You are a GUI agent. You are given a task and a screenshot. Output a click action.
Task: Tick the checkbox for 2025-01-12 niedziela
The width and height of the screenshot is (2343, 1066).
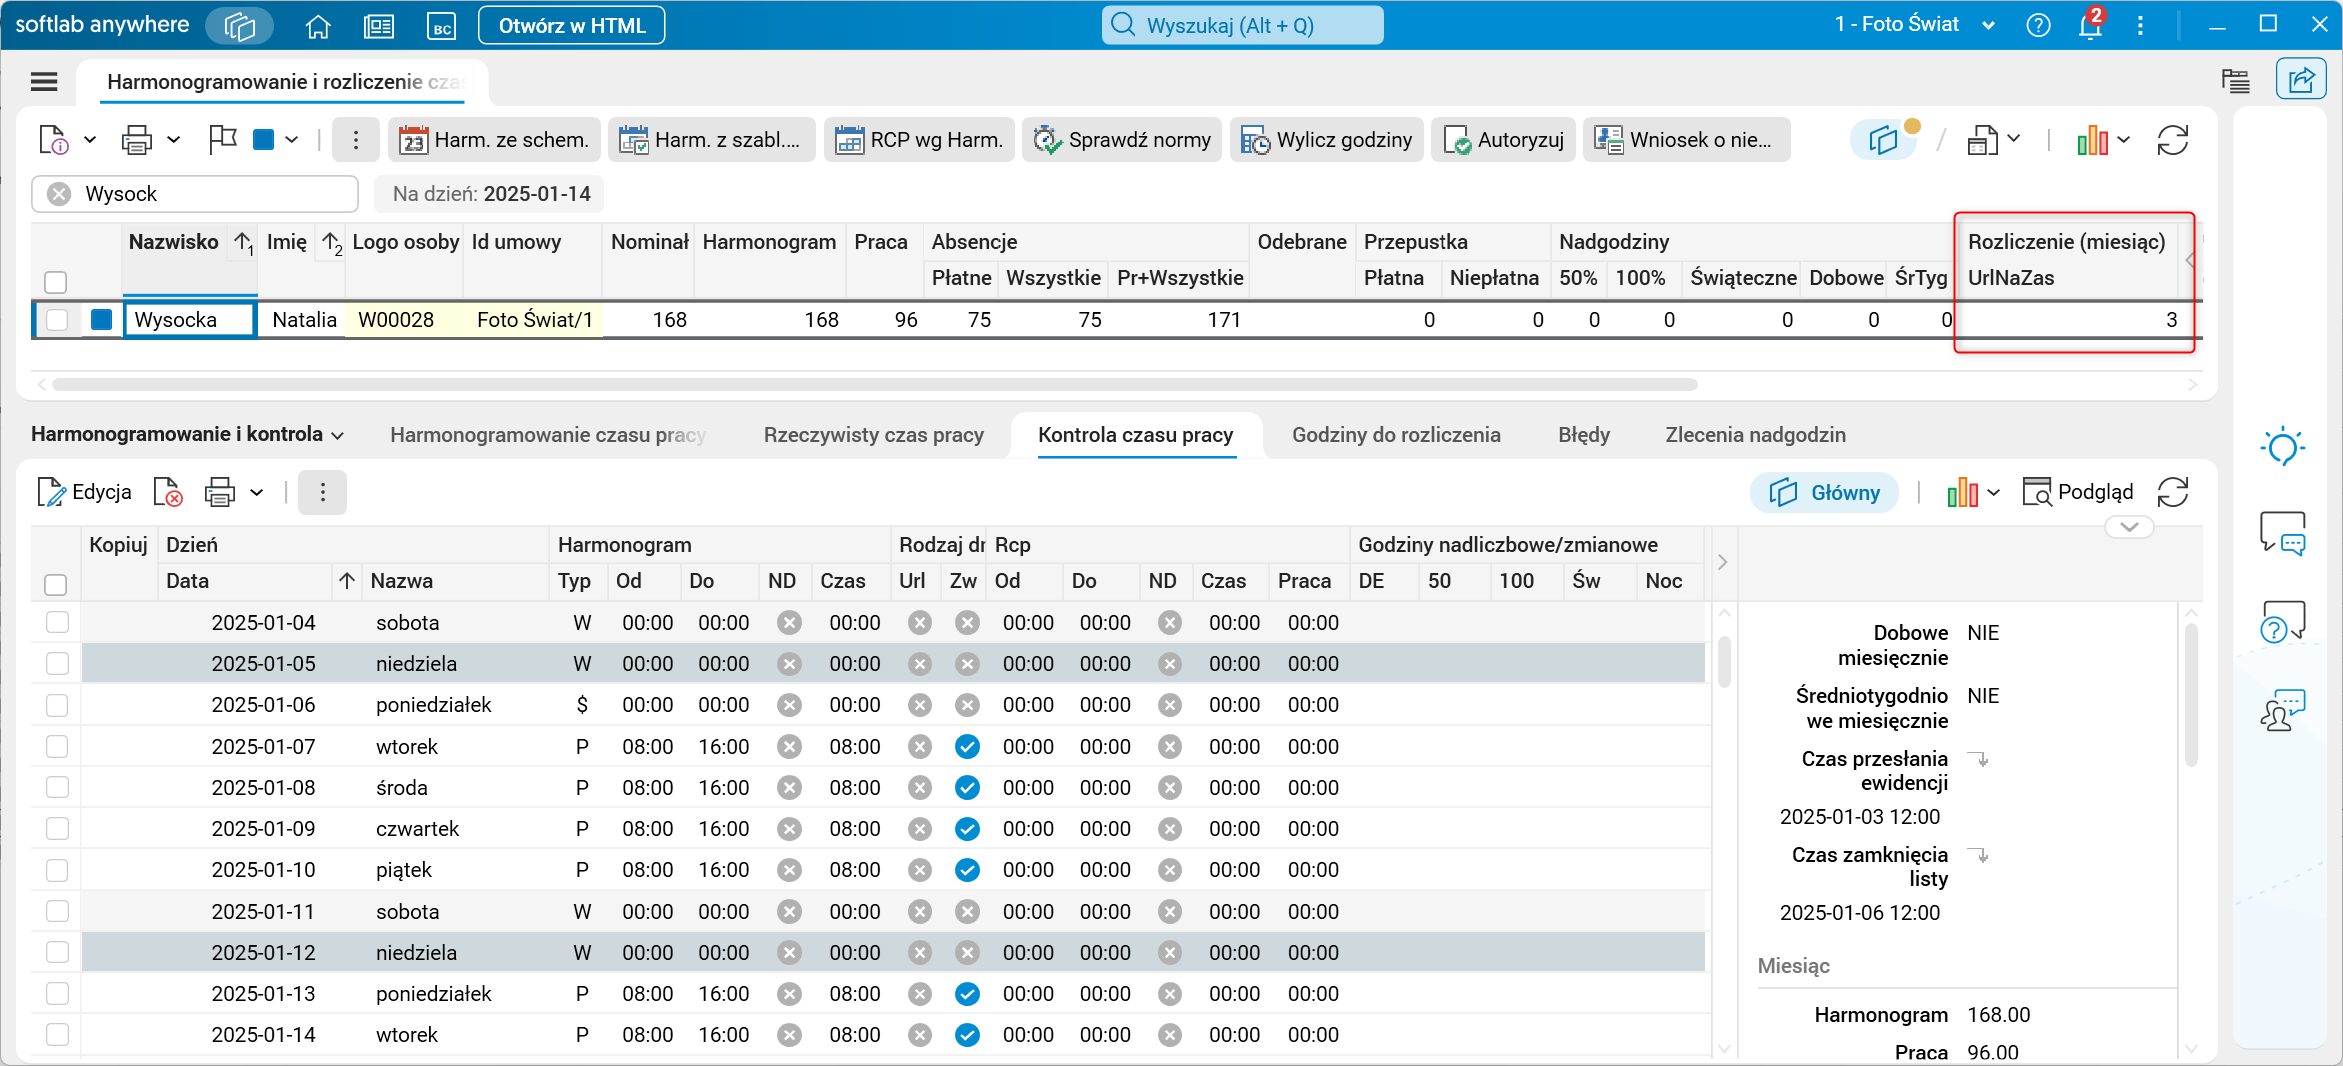click(57, 953)
